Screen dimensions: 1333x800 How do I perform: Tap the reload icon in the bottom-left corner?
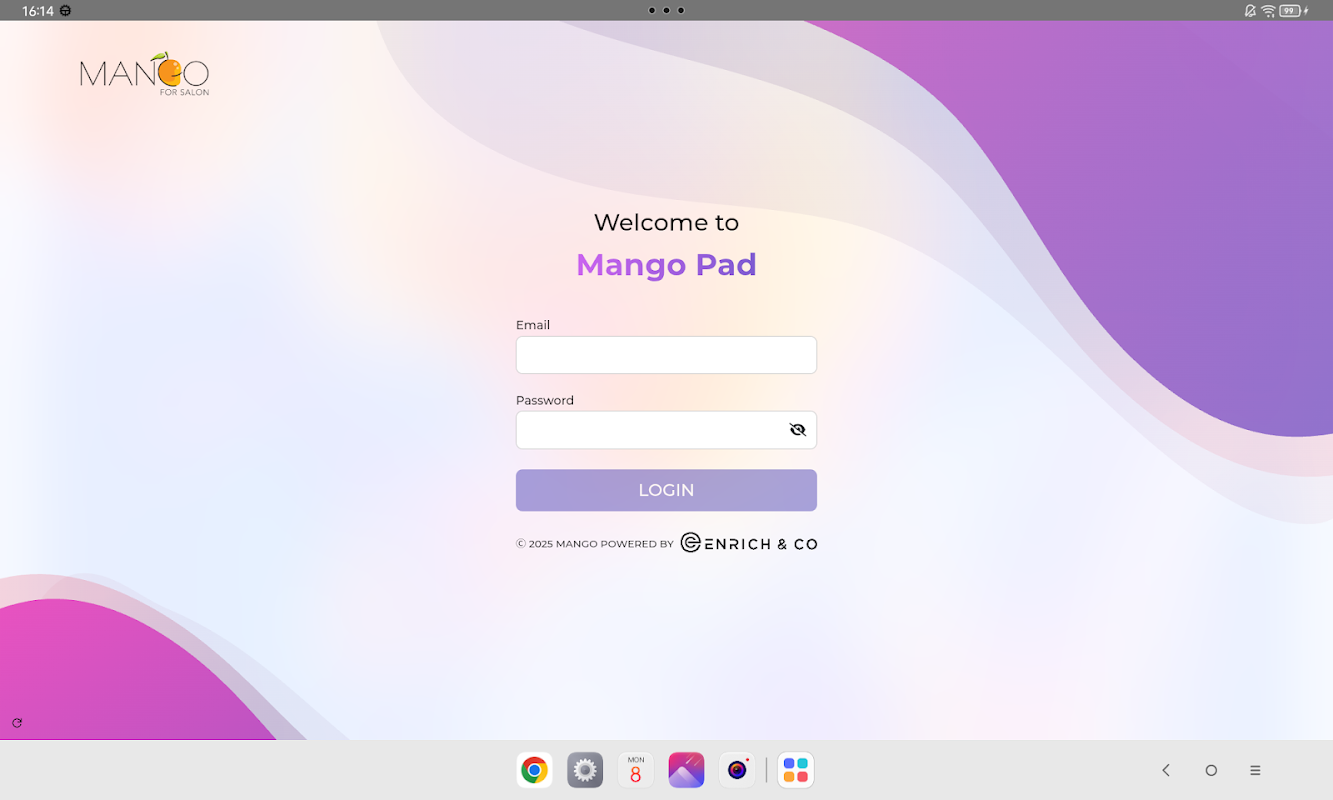tap(17, 722)
